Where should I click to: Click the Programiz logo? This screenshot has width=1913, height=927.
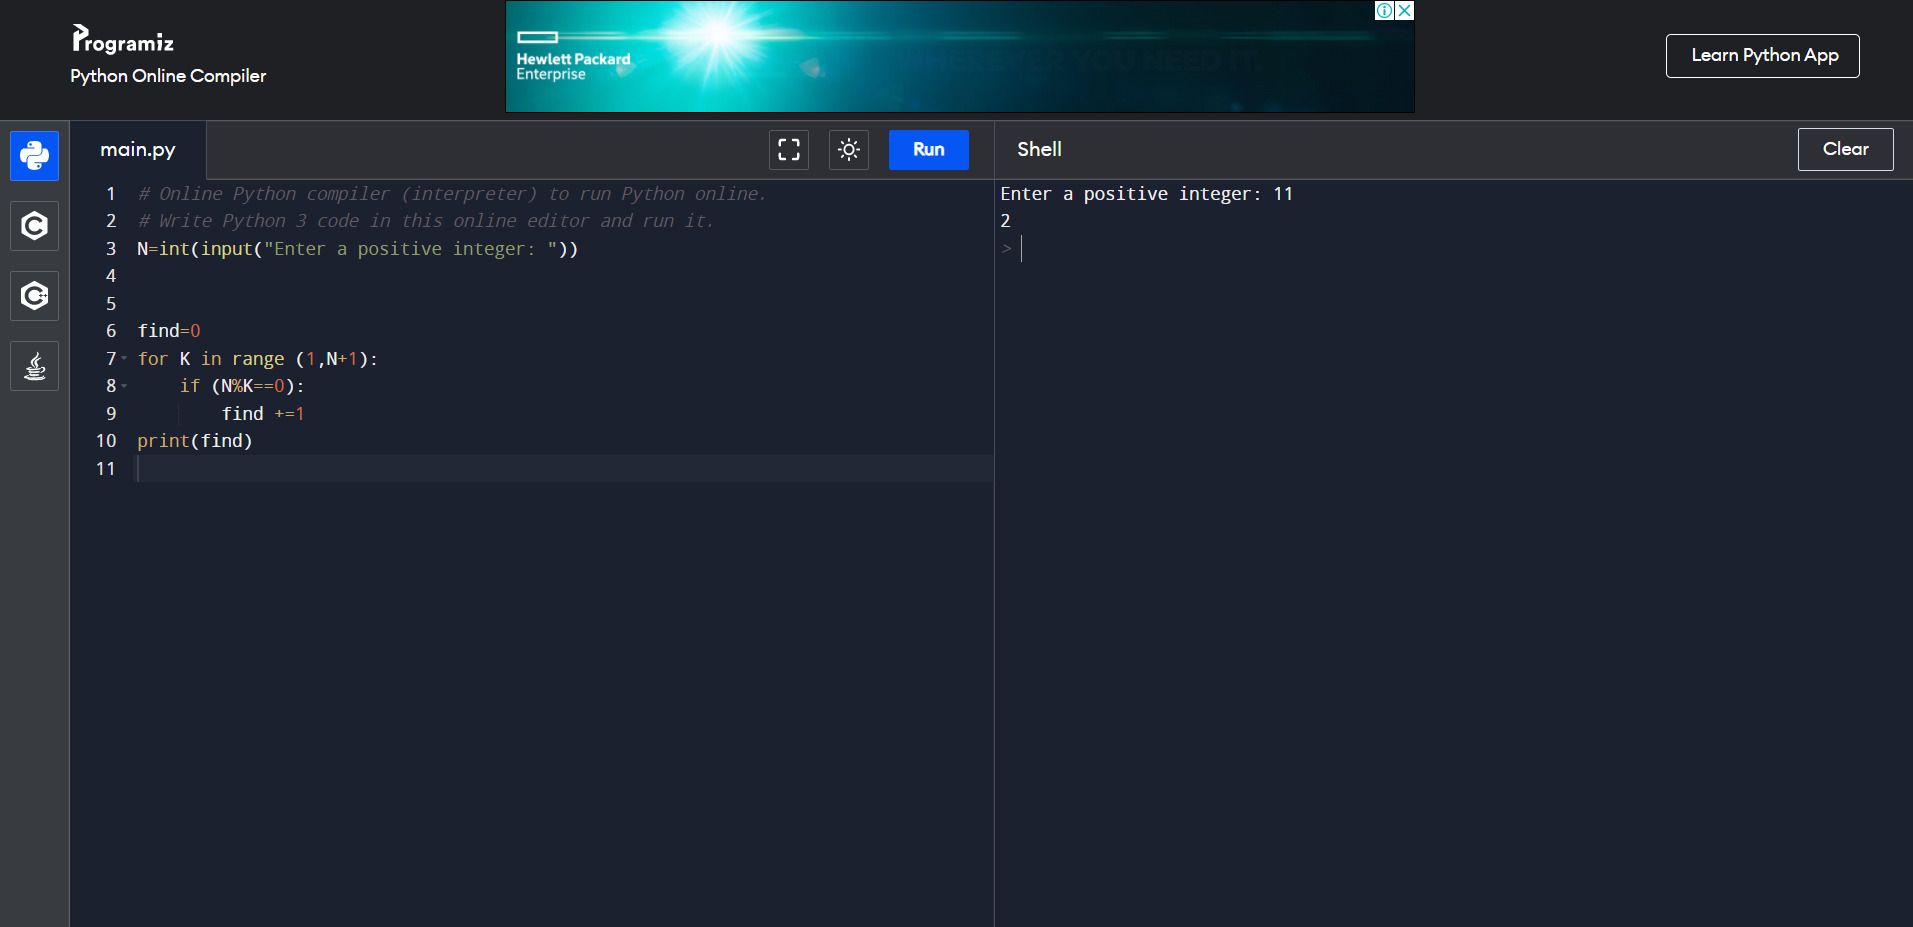(123, 40)
